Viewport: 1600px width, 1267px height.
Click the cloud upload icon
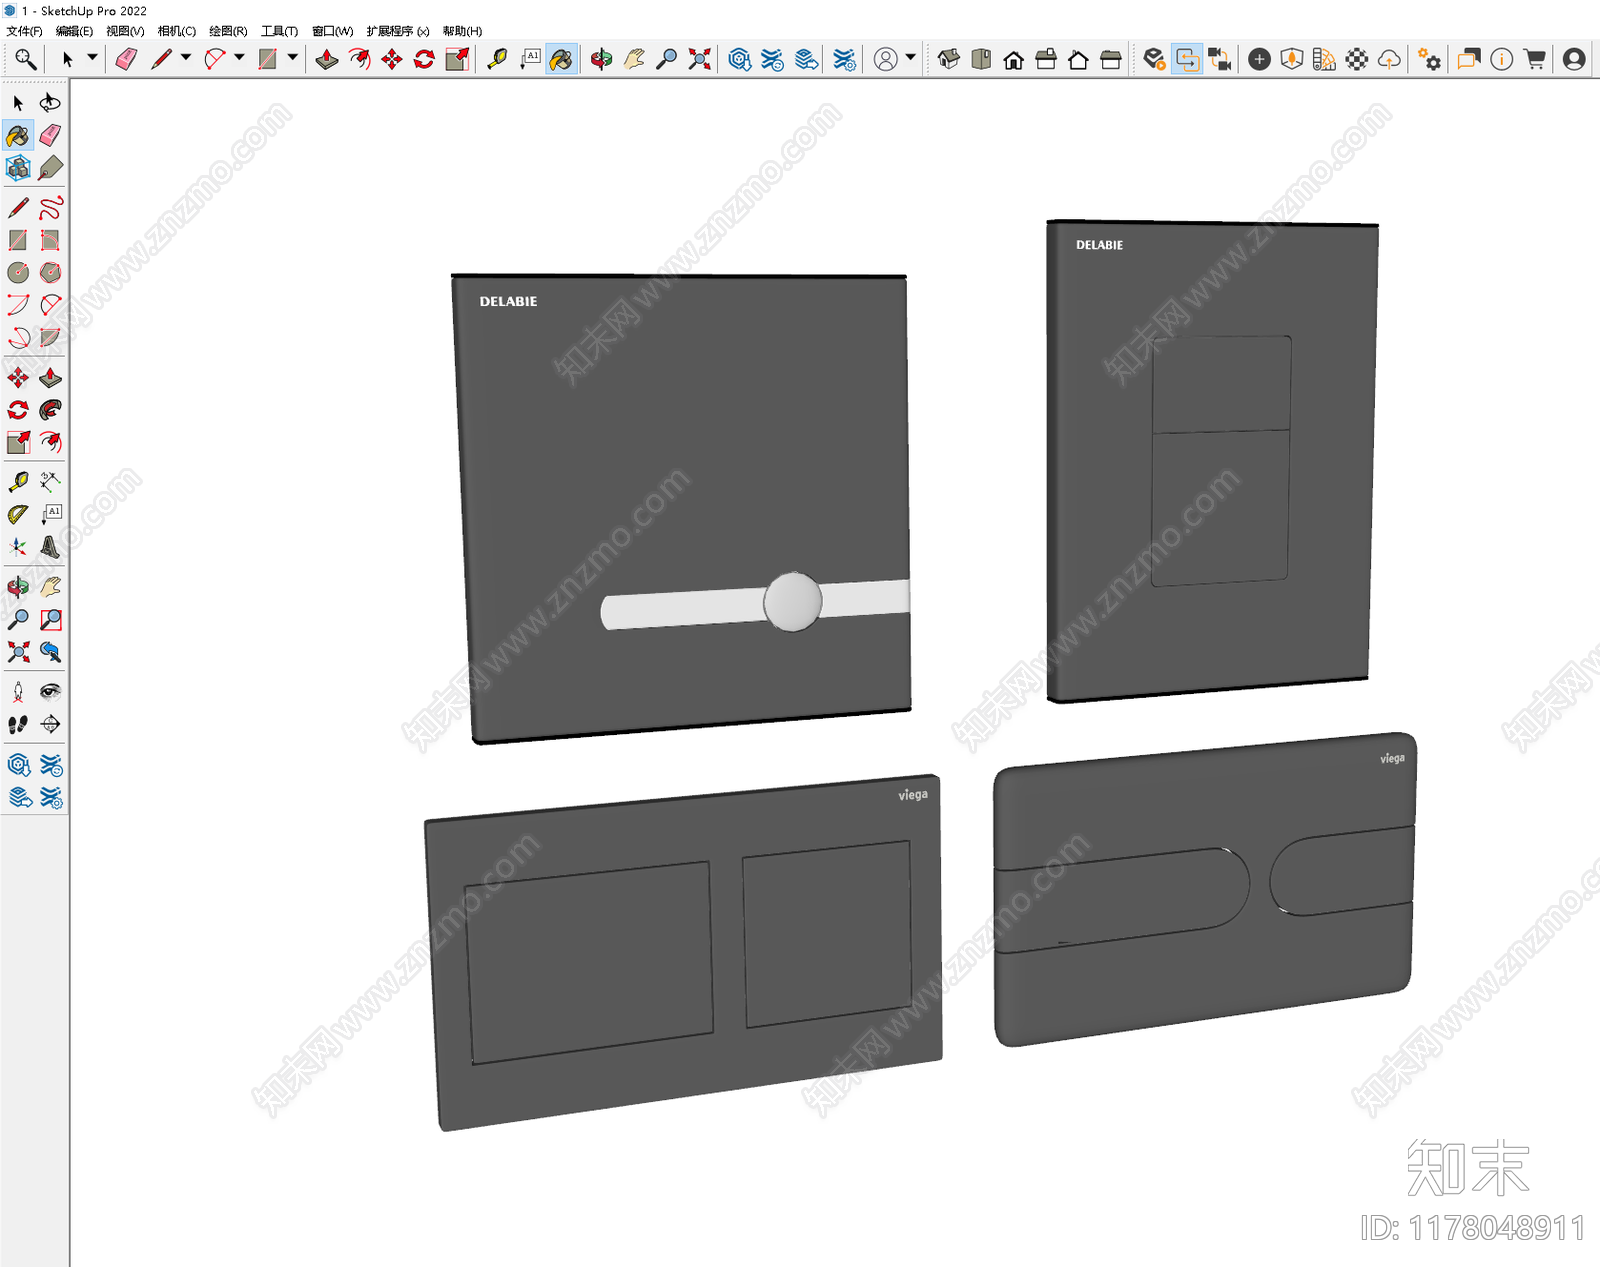[x=1390, y=60]
